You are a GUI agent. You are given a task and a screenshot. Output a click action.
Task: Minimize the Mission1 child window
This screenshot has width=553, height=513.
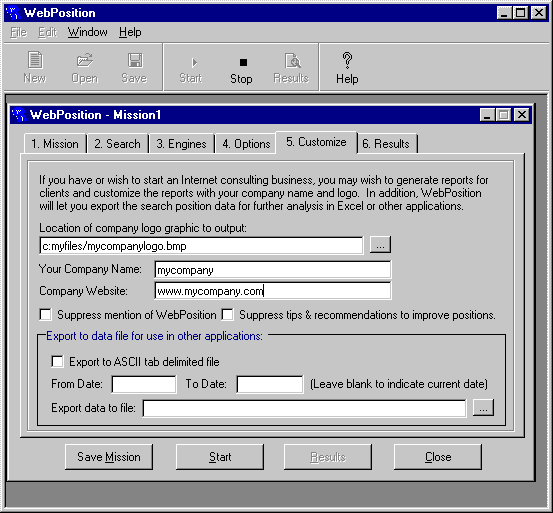point(487,115)
